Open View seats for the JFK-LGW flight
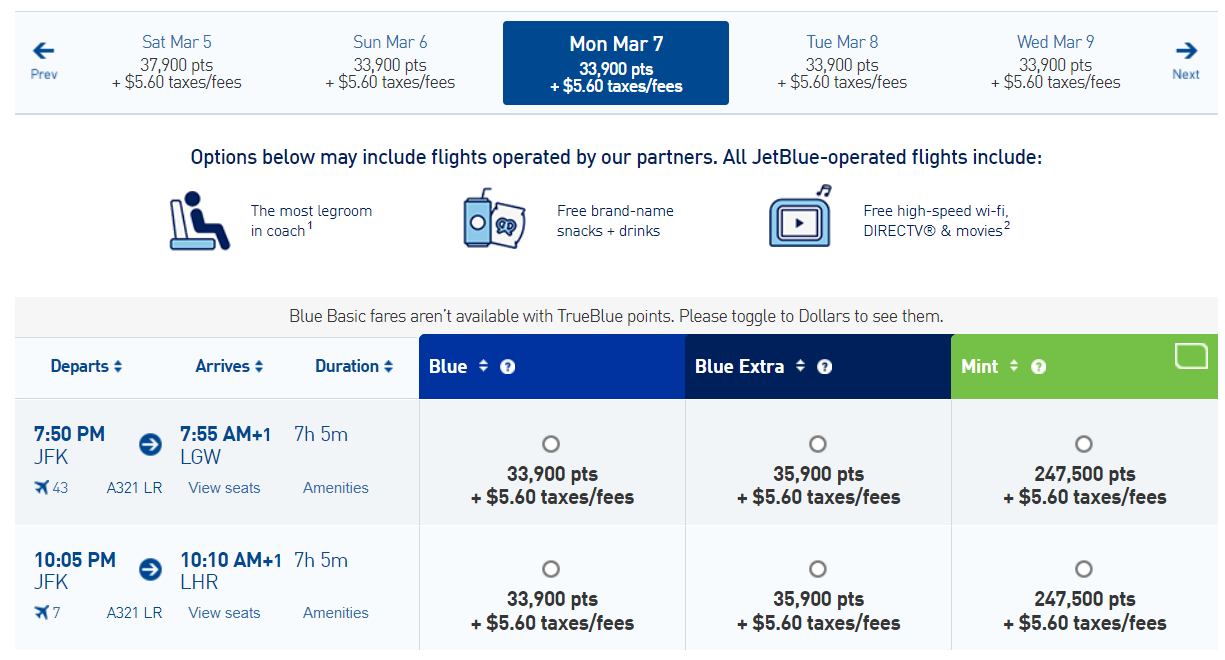This screenshot has height=660, width=1225. [223, 487]
